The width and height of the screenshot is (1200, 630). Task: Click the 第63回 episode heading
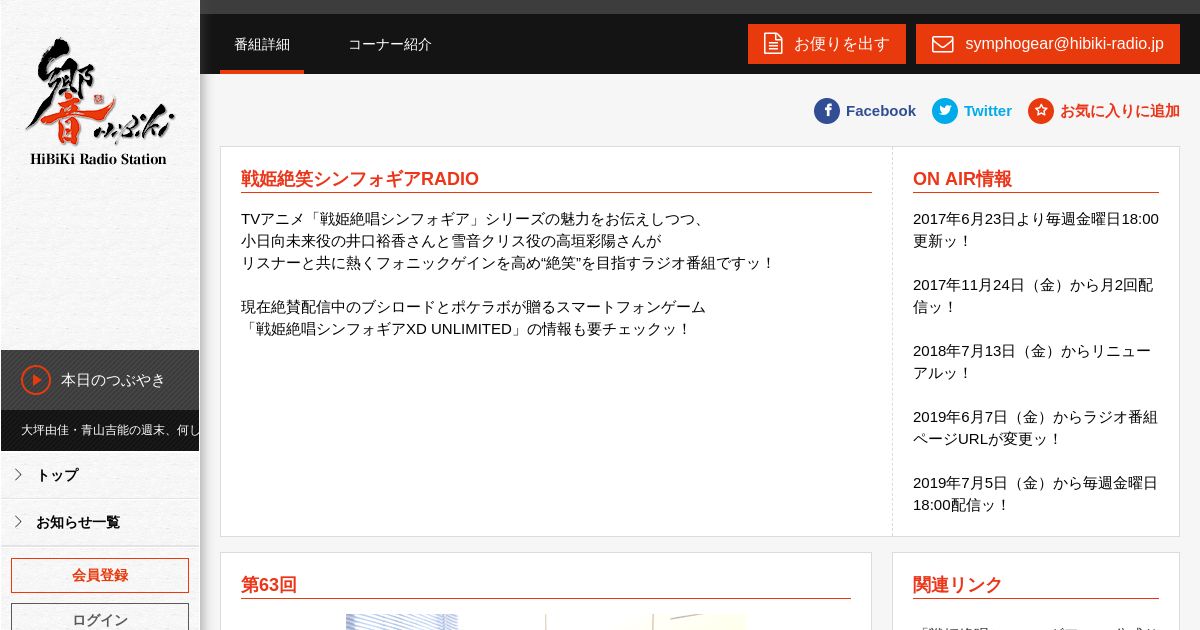click(x=269, y=585)
